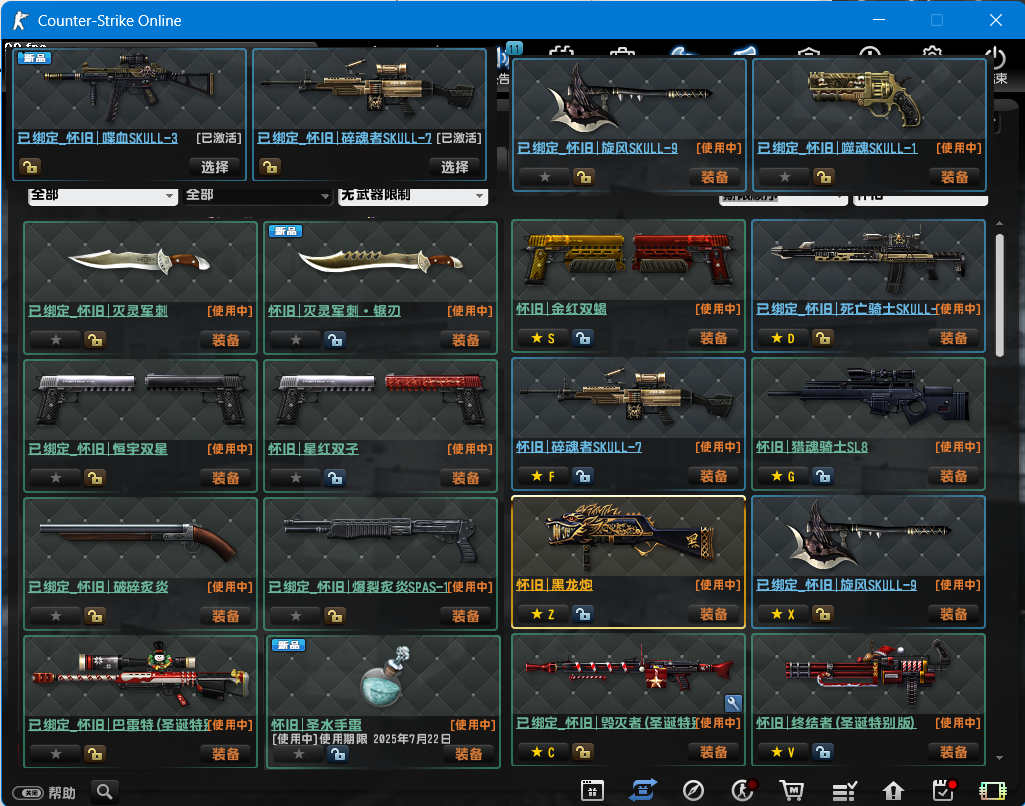Toggle the star V favorite on 终结者

click(x=783, y=752)
